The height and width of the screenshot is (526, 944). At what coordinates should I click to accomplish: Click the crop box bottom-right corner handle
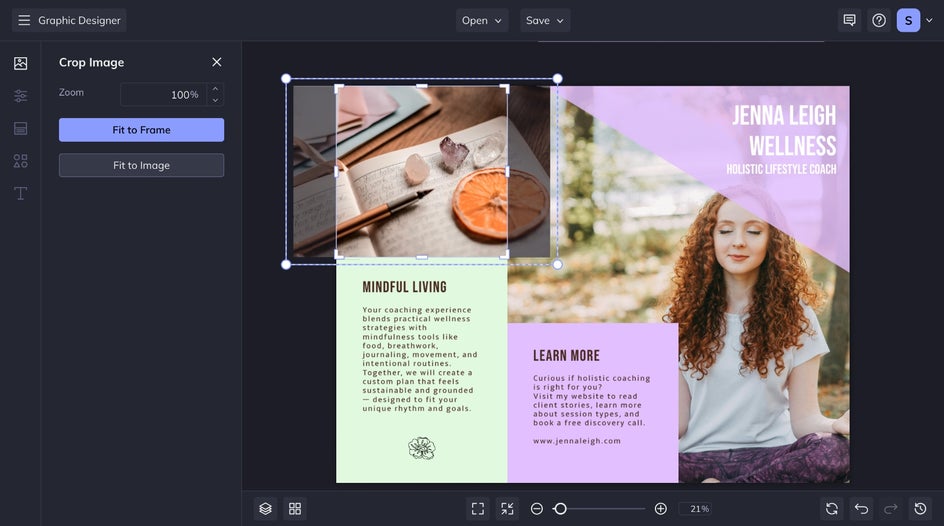click(506, 256)
